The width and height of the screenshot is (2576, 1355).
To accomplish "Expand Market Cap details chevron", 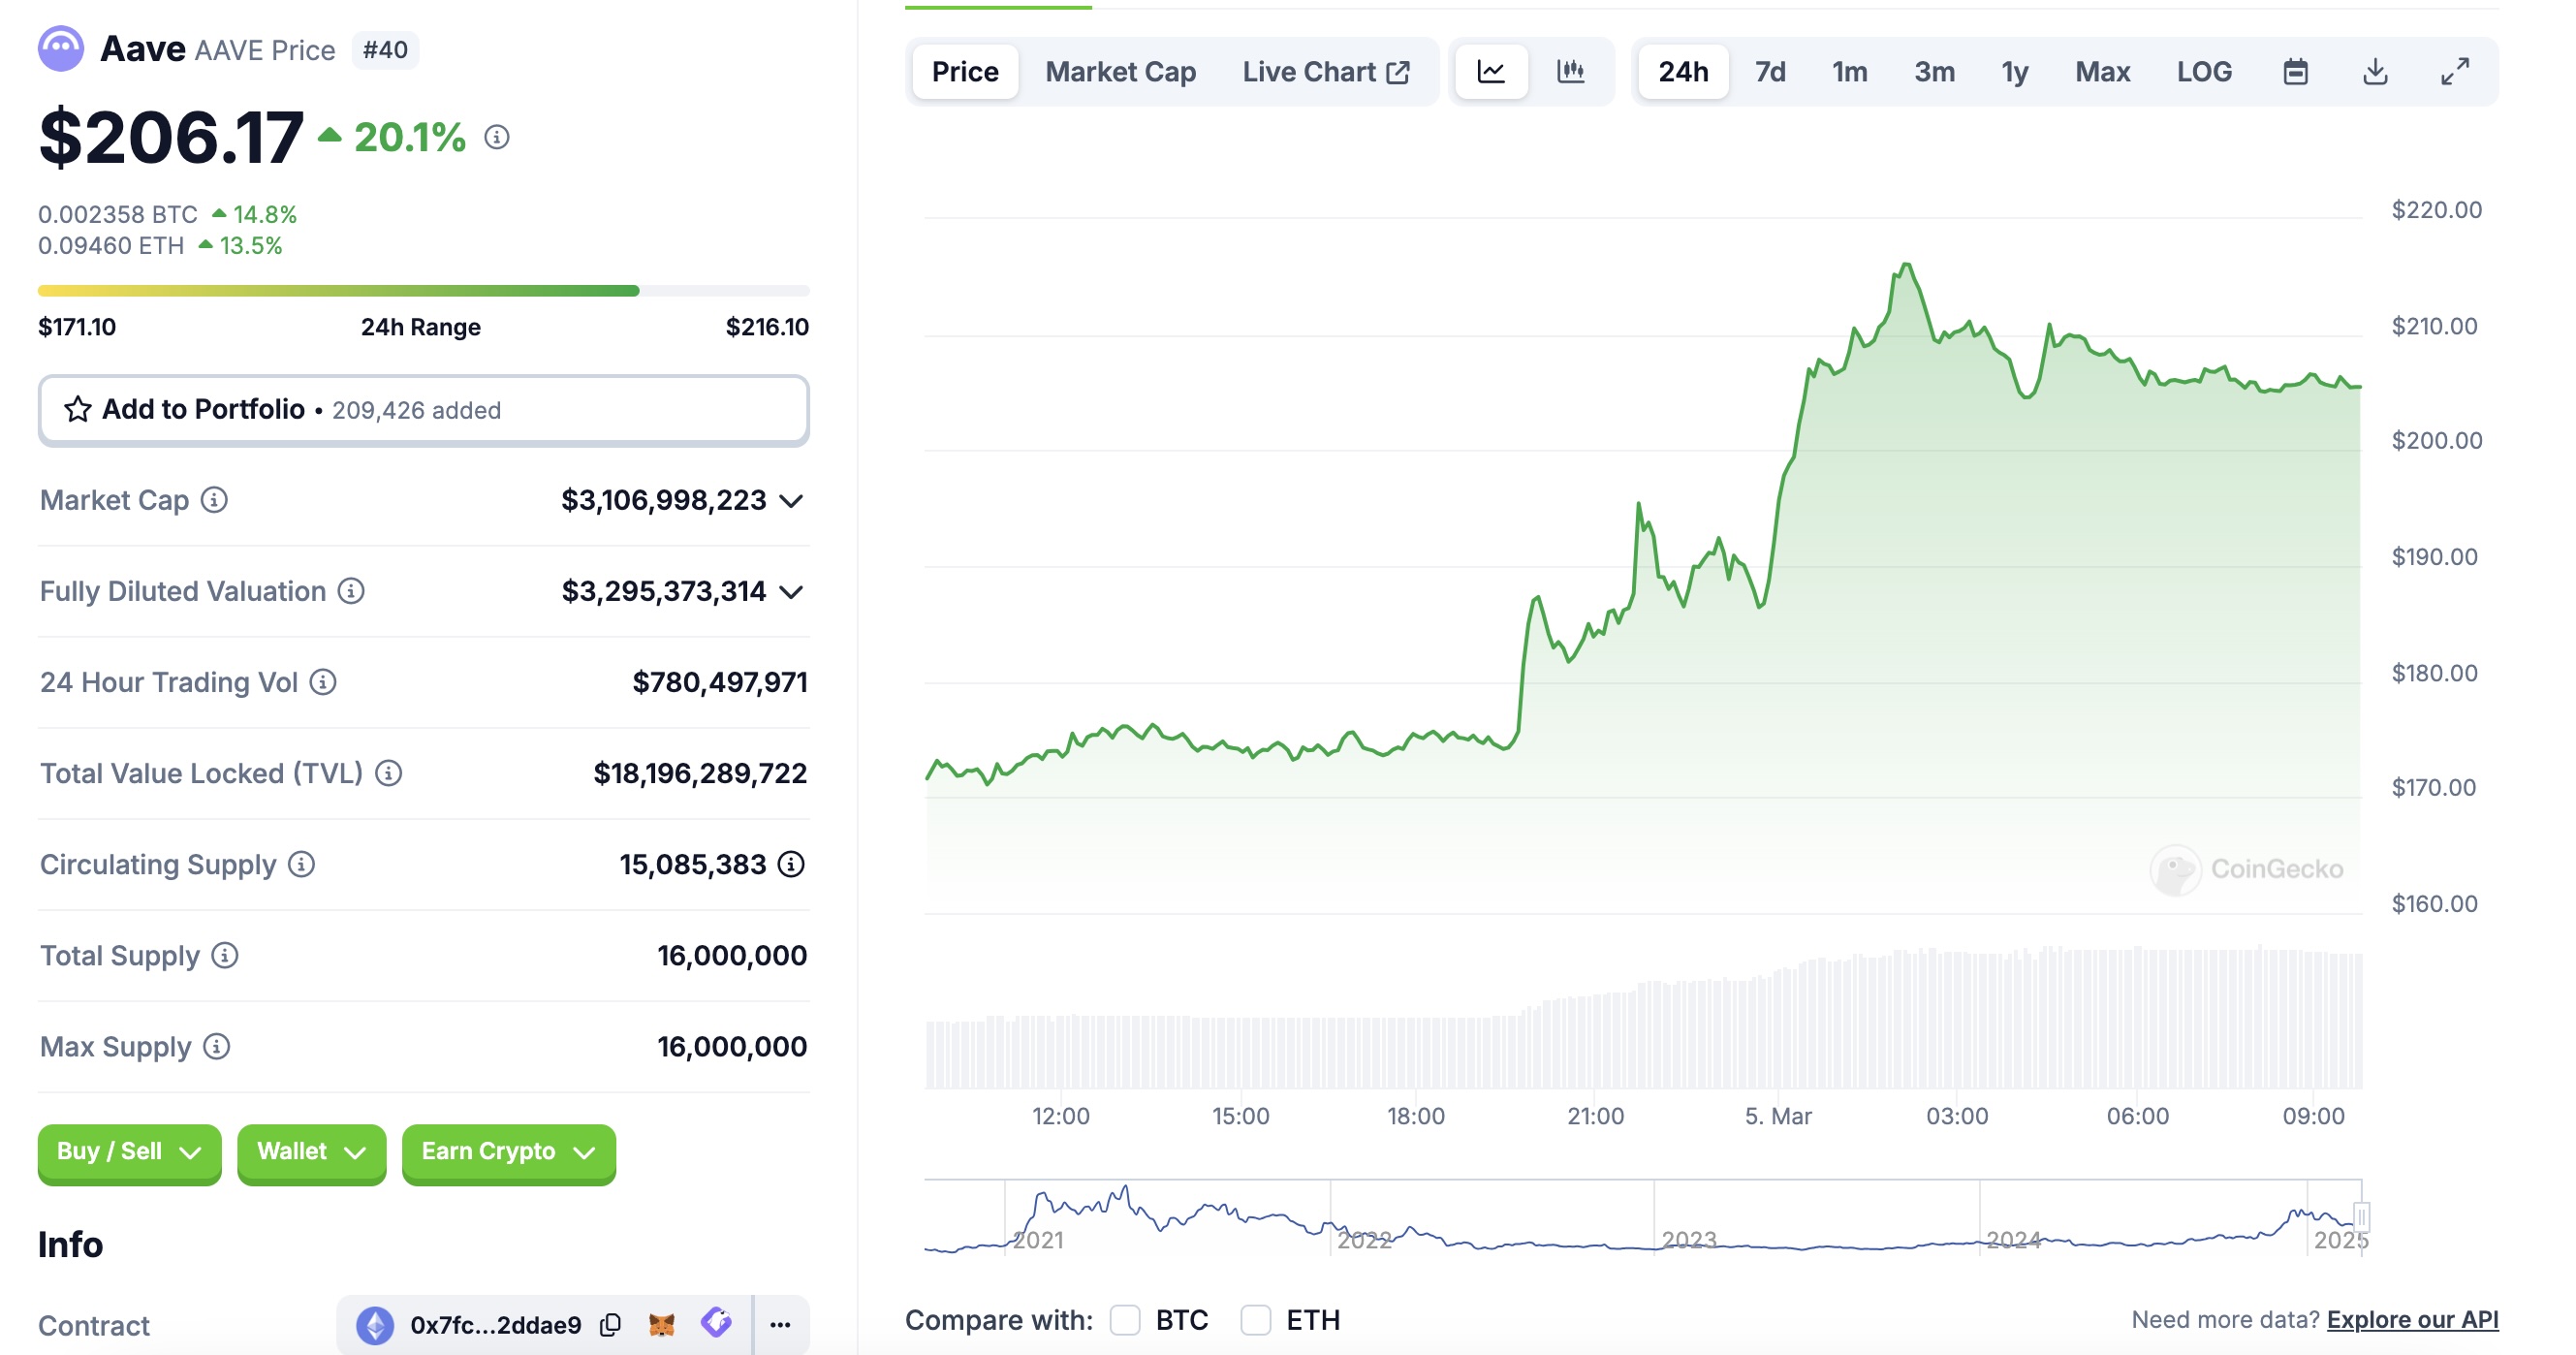I will [x=791, y=500].
